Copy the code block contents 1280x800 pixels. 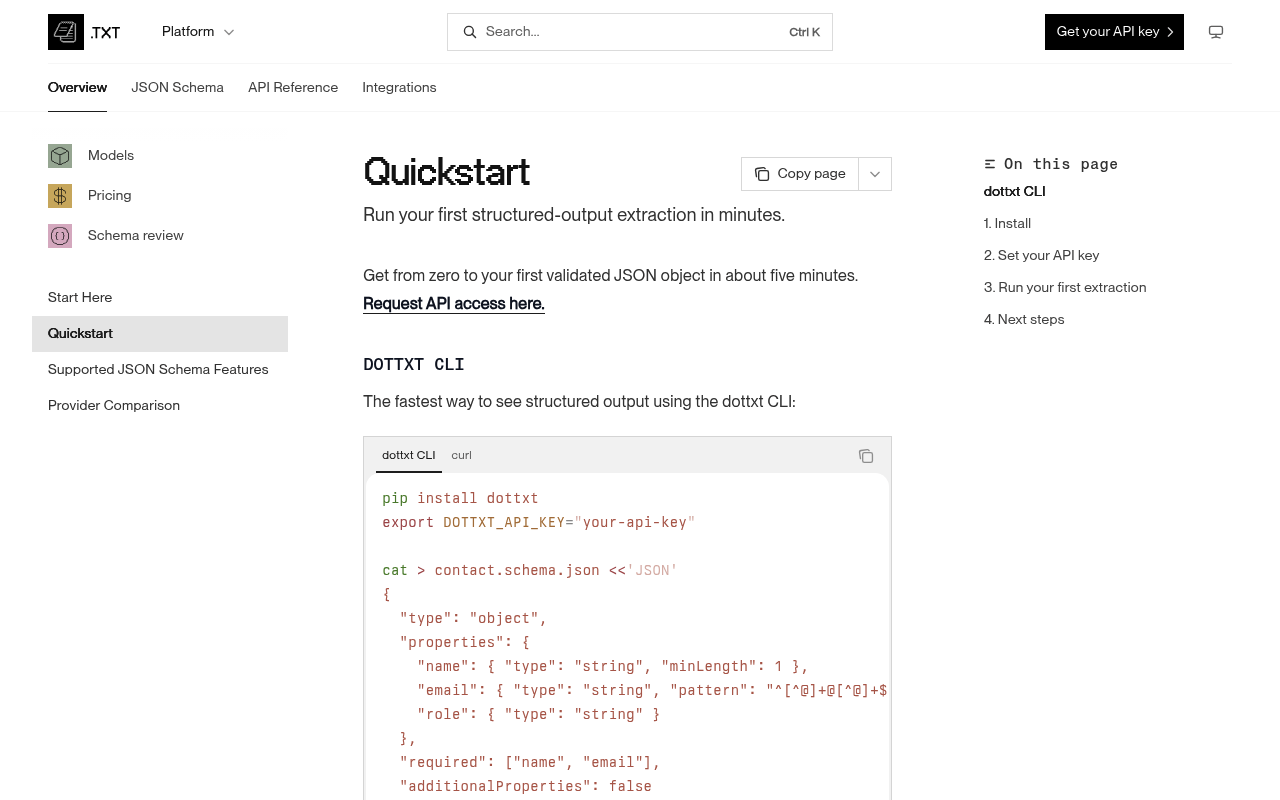(866, 456)
